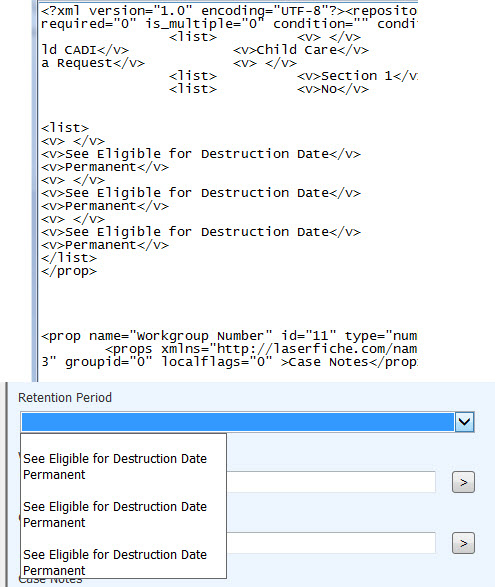
Task: Choose the last 'Permanent' option at list bottom
Action: pyautogui.click(x=54, y=571)
